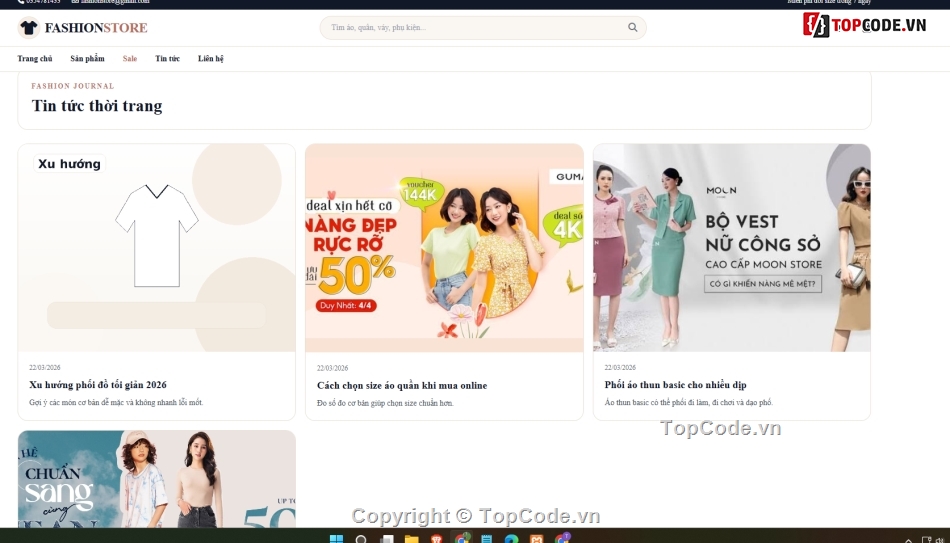The image size is (950, 543).
Task: Open article Cách chọn size áo quần khi mua online
Action: click(x=402, y=385)
